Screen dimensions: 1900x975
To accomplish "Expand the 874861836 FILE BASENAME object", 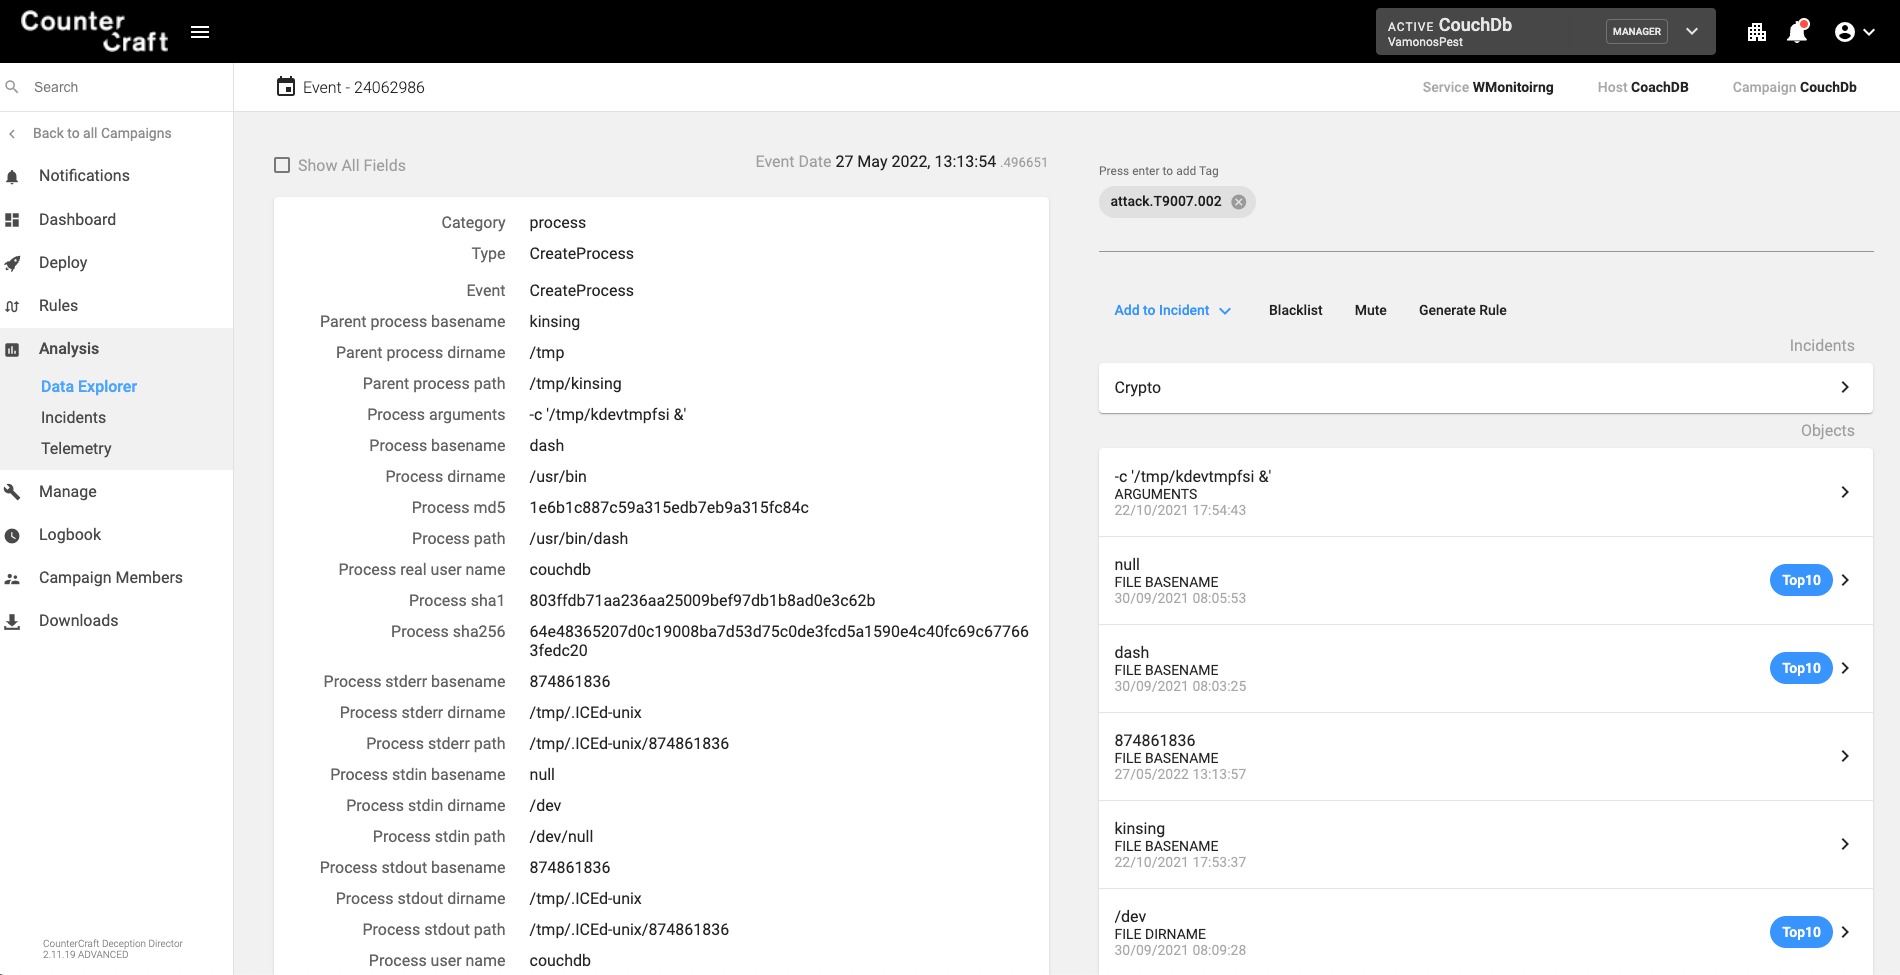I will [1845, 756].
